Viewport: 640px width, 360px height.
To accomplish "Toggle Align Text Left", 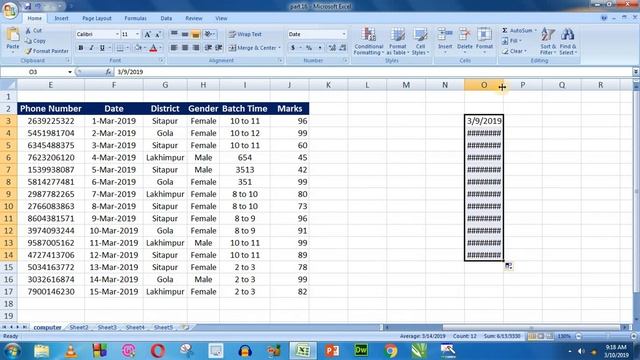I will coord(174,48).
